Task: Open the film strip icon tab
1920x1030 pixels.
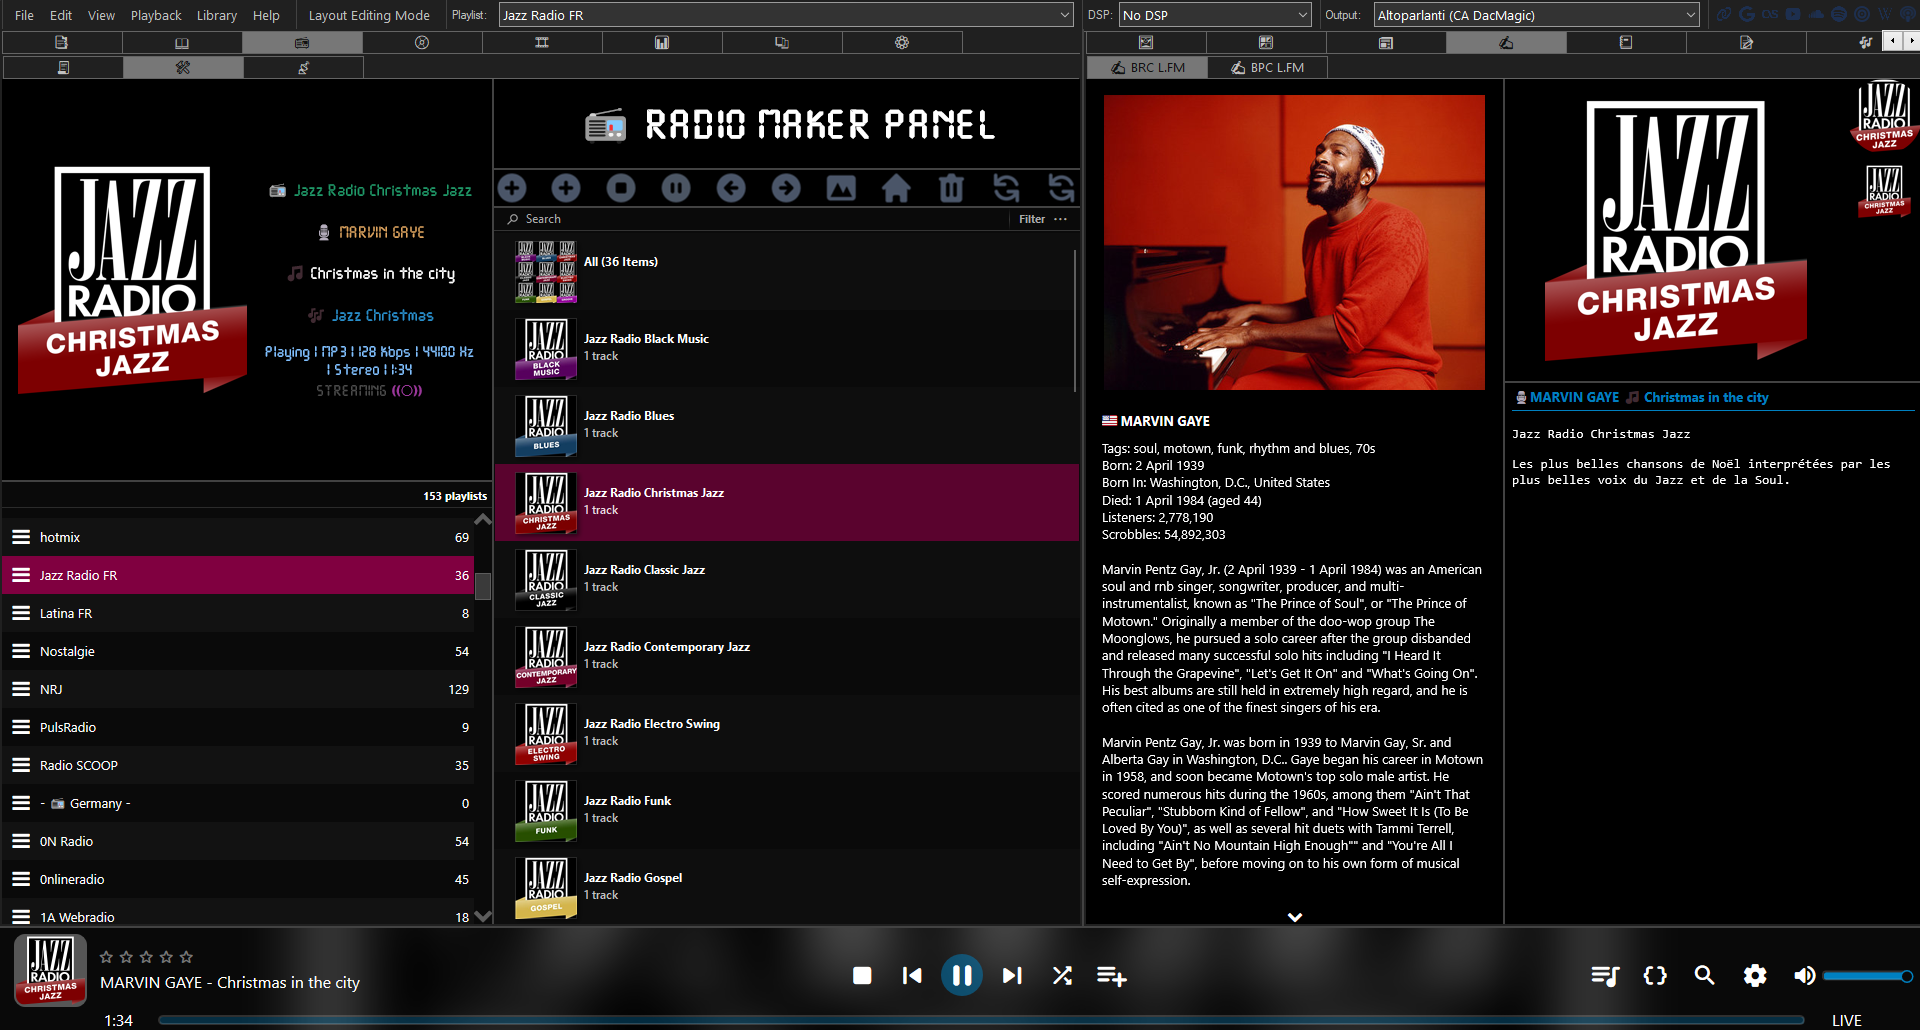Action: coord(542,43)
